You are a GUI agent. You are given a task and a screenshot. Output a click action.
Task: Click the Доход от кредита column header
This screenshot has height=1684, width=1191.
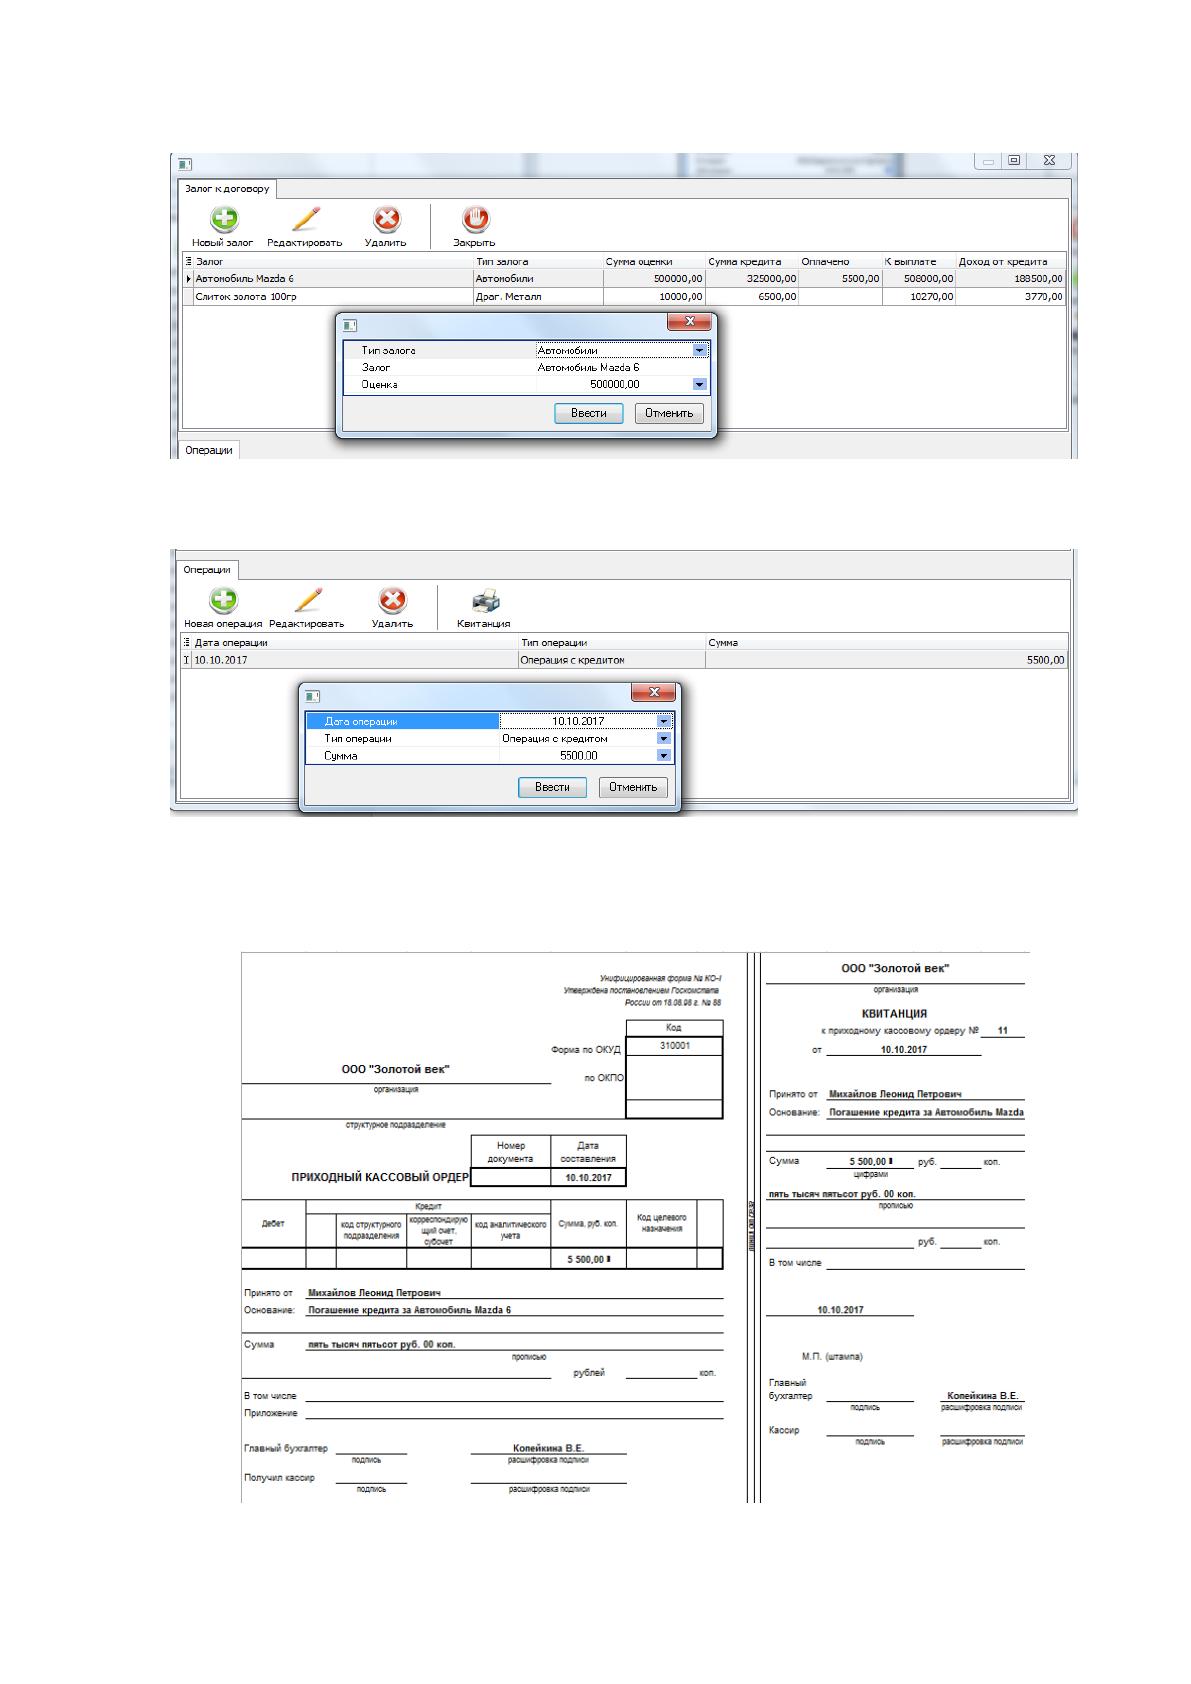click(1010, 262)
